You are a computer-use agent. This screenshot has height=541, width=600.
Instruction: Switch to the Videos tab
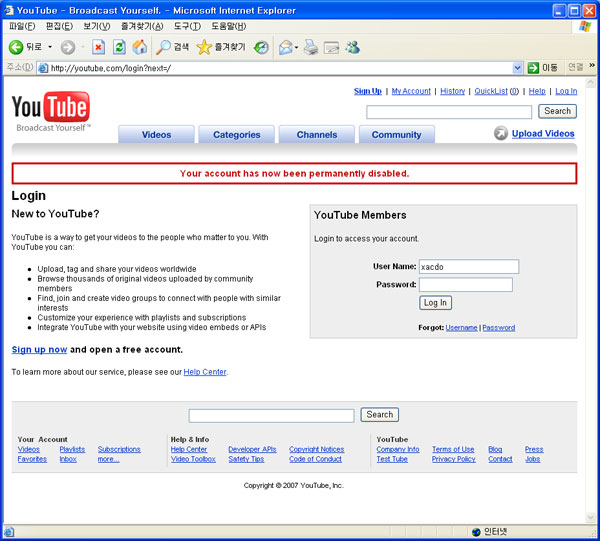coord(156,134)
